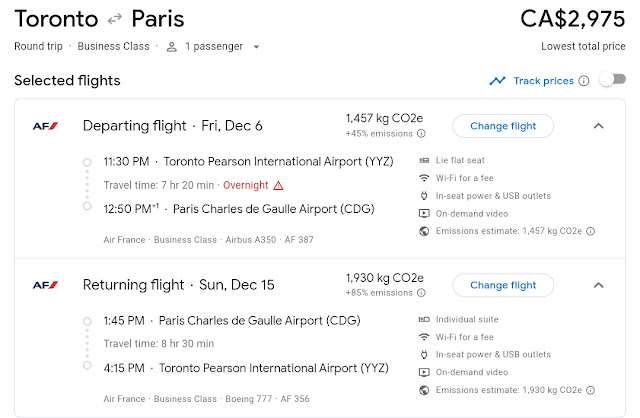Open info for 1,457 kg emissions estimate

click(591, 231)
